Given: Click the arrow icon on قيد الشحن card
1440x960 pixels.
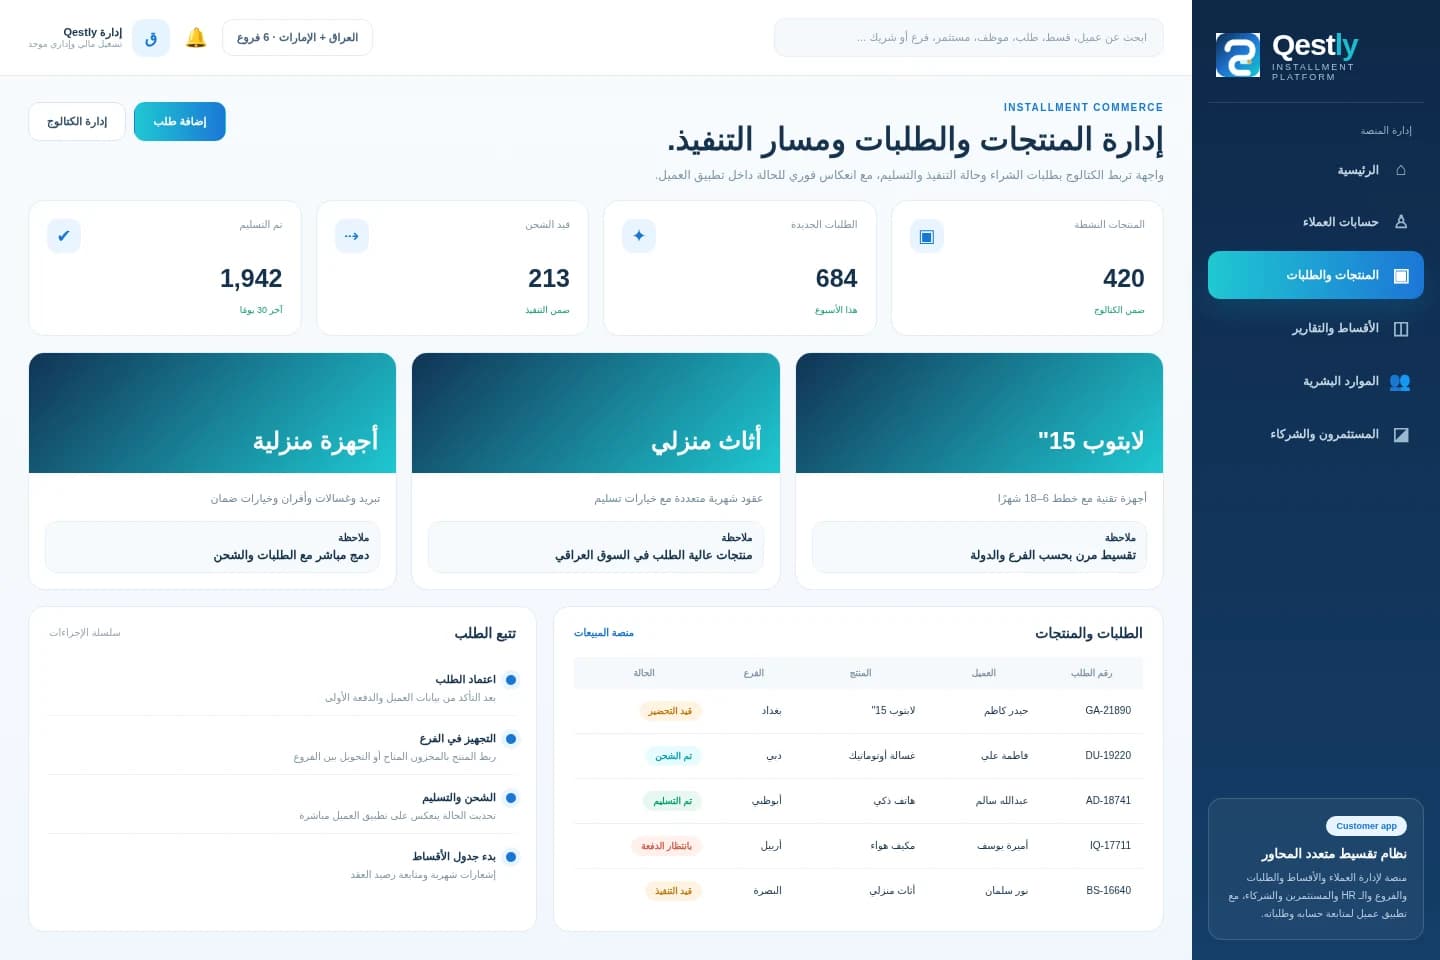Looking at the screenshot, I should pos(352,236).
